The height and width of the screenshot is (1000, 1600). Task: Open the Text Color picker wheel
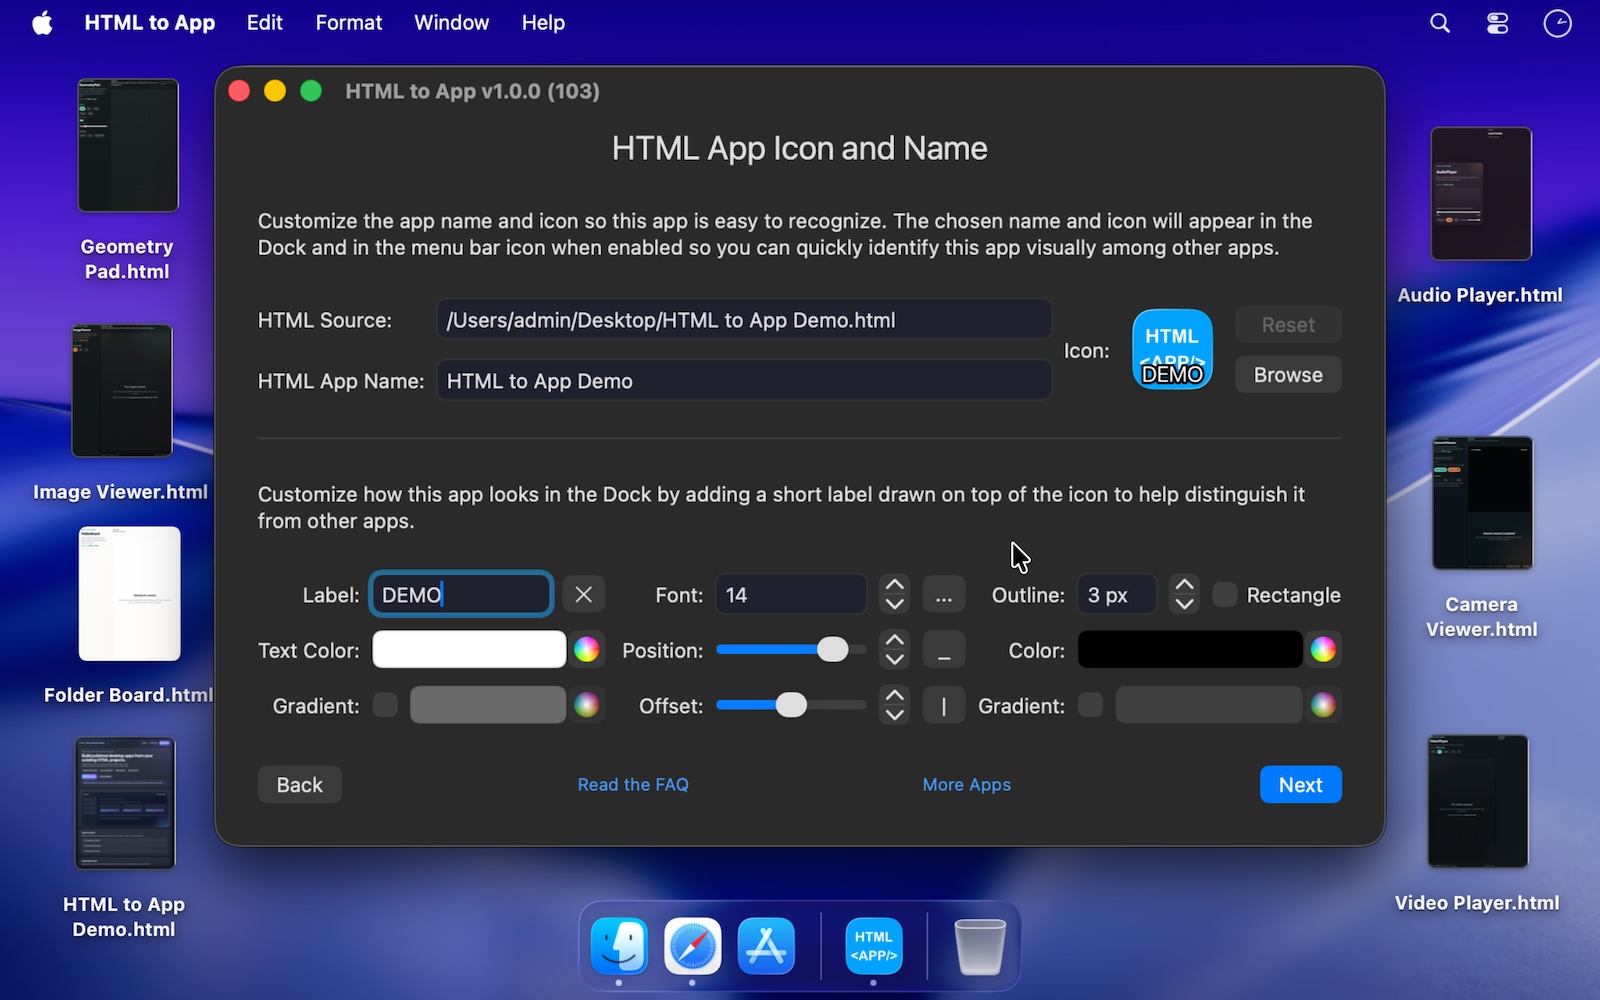click(587, 650)
